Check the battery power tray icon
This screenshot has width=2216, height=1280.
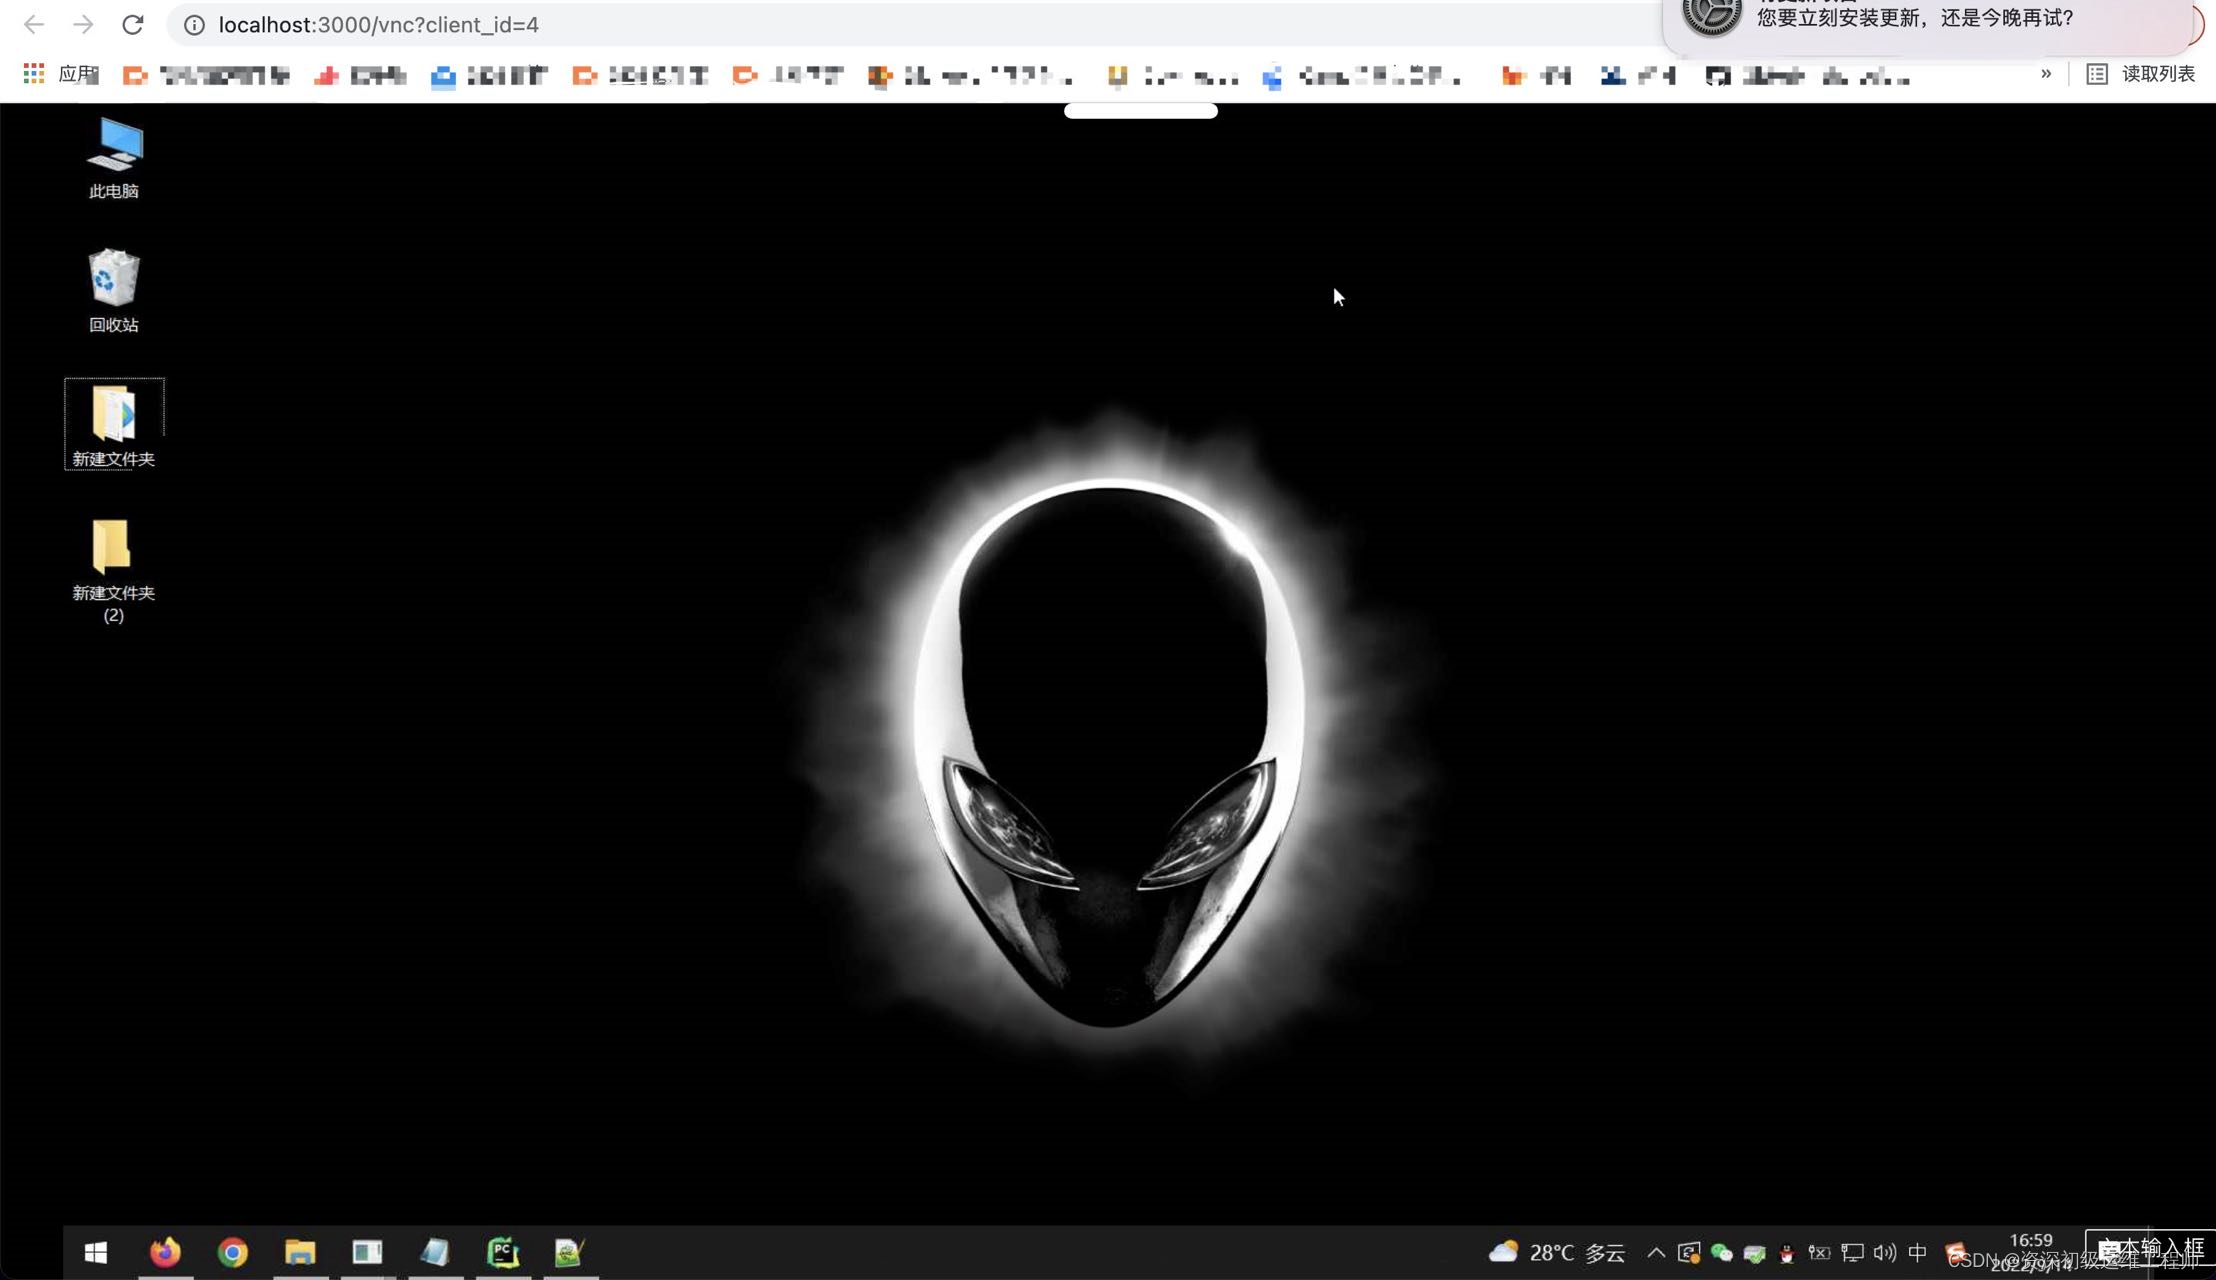coord(1819,1253)
